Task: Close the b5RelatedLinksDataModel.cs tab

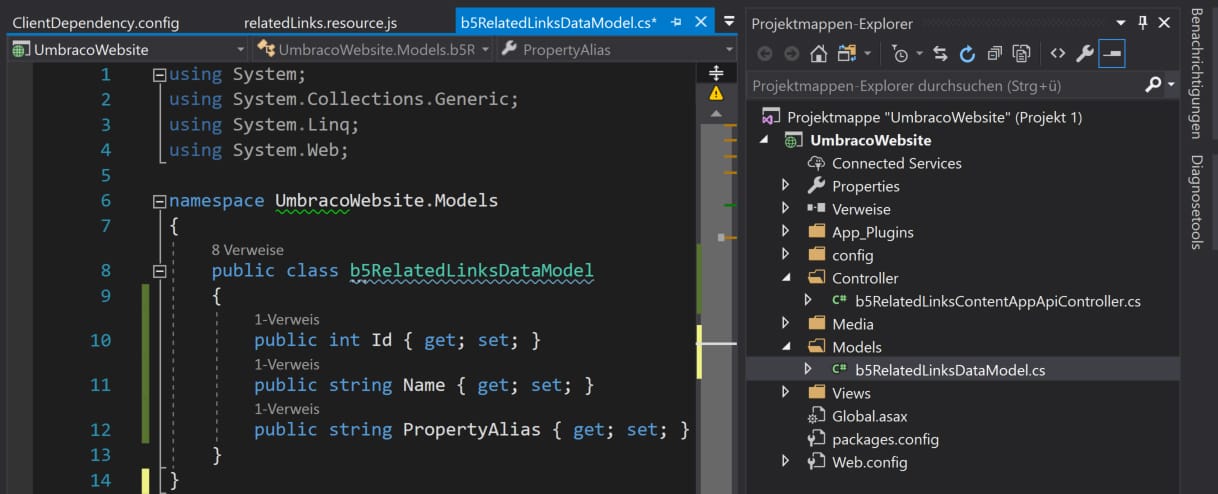Action: 700,22
